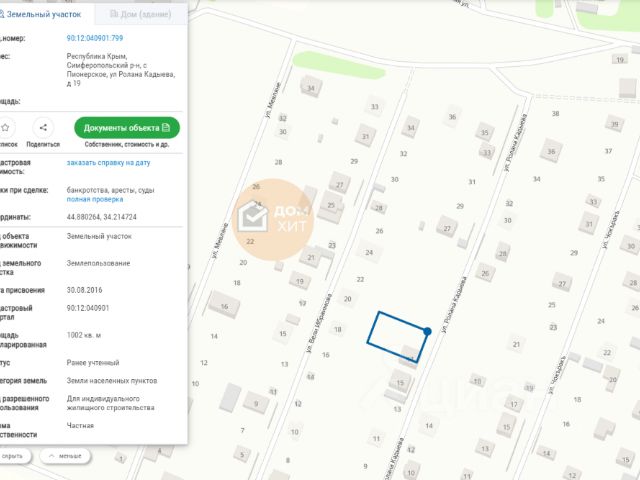Add object to favorites with the star icon
The image size is (640, 480).
coord(5,128)
